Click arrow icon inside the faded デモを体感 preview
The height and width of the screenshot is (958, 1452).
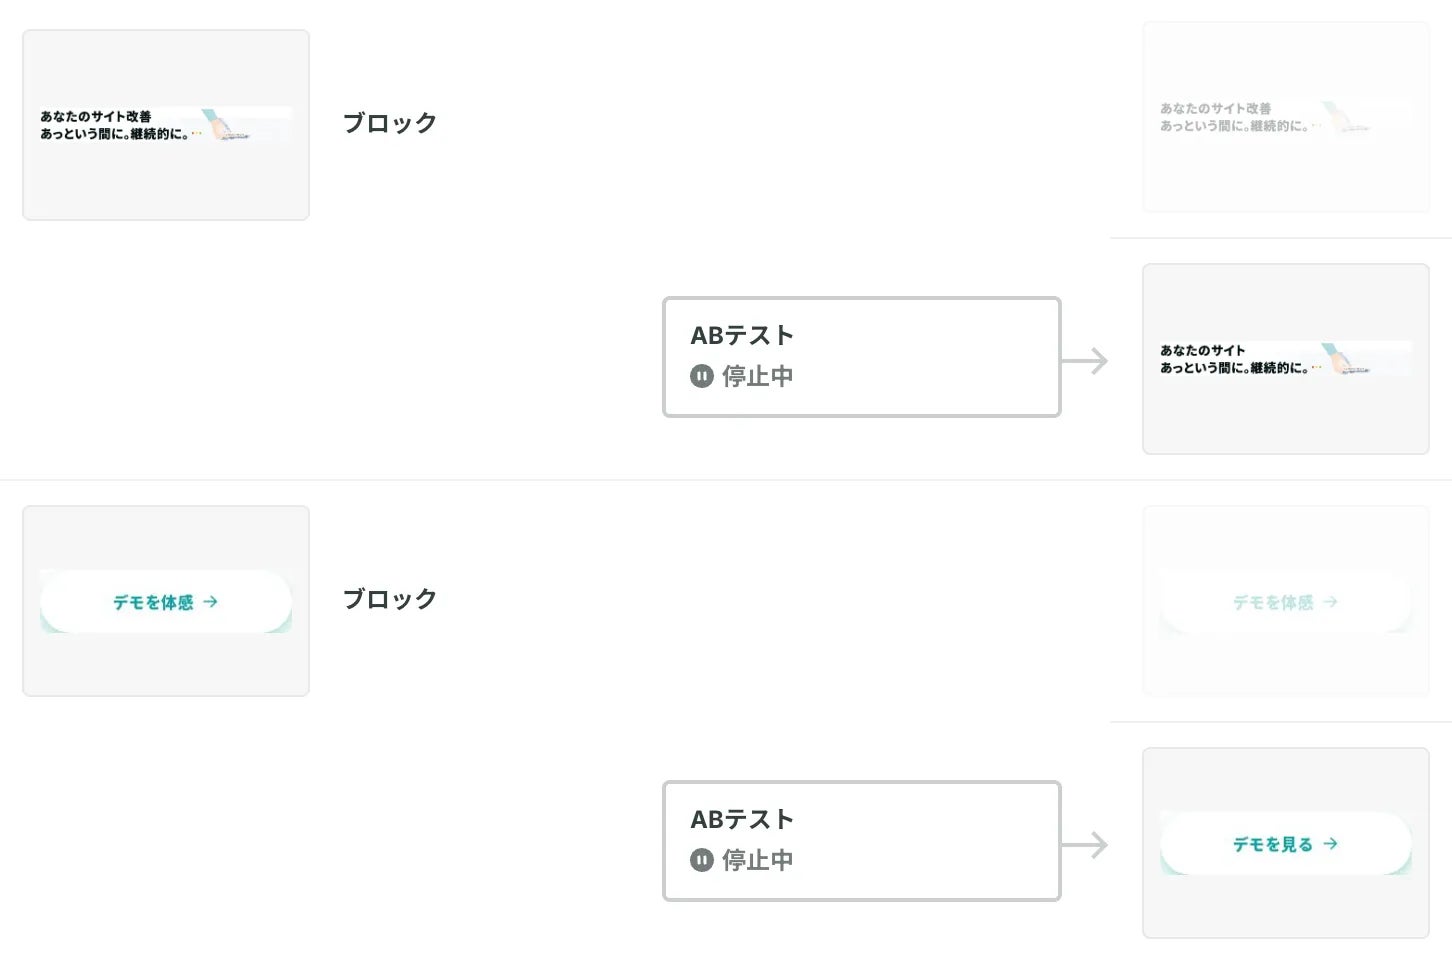(x=1330, y=602)
